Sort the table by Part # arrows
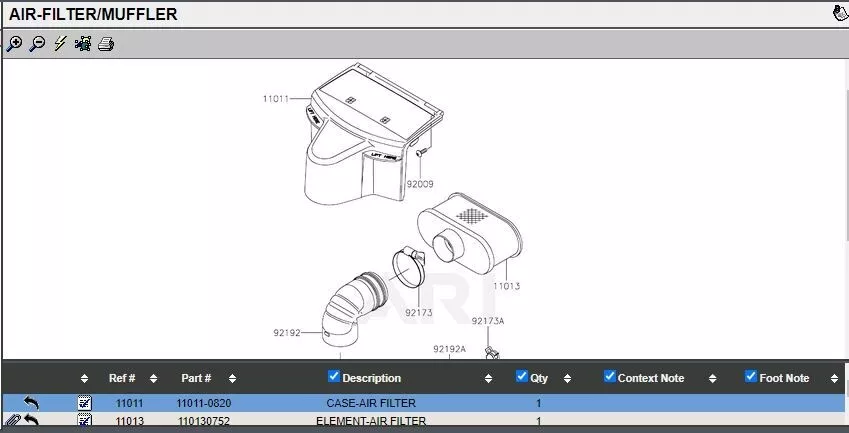This screenshot has height=433, width=849. tap(232, 379)
